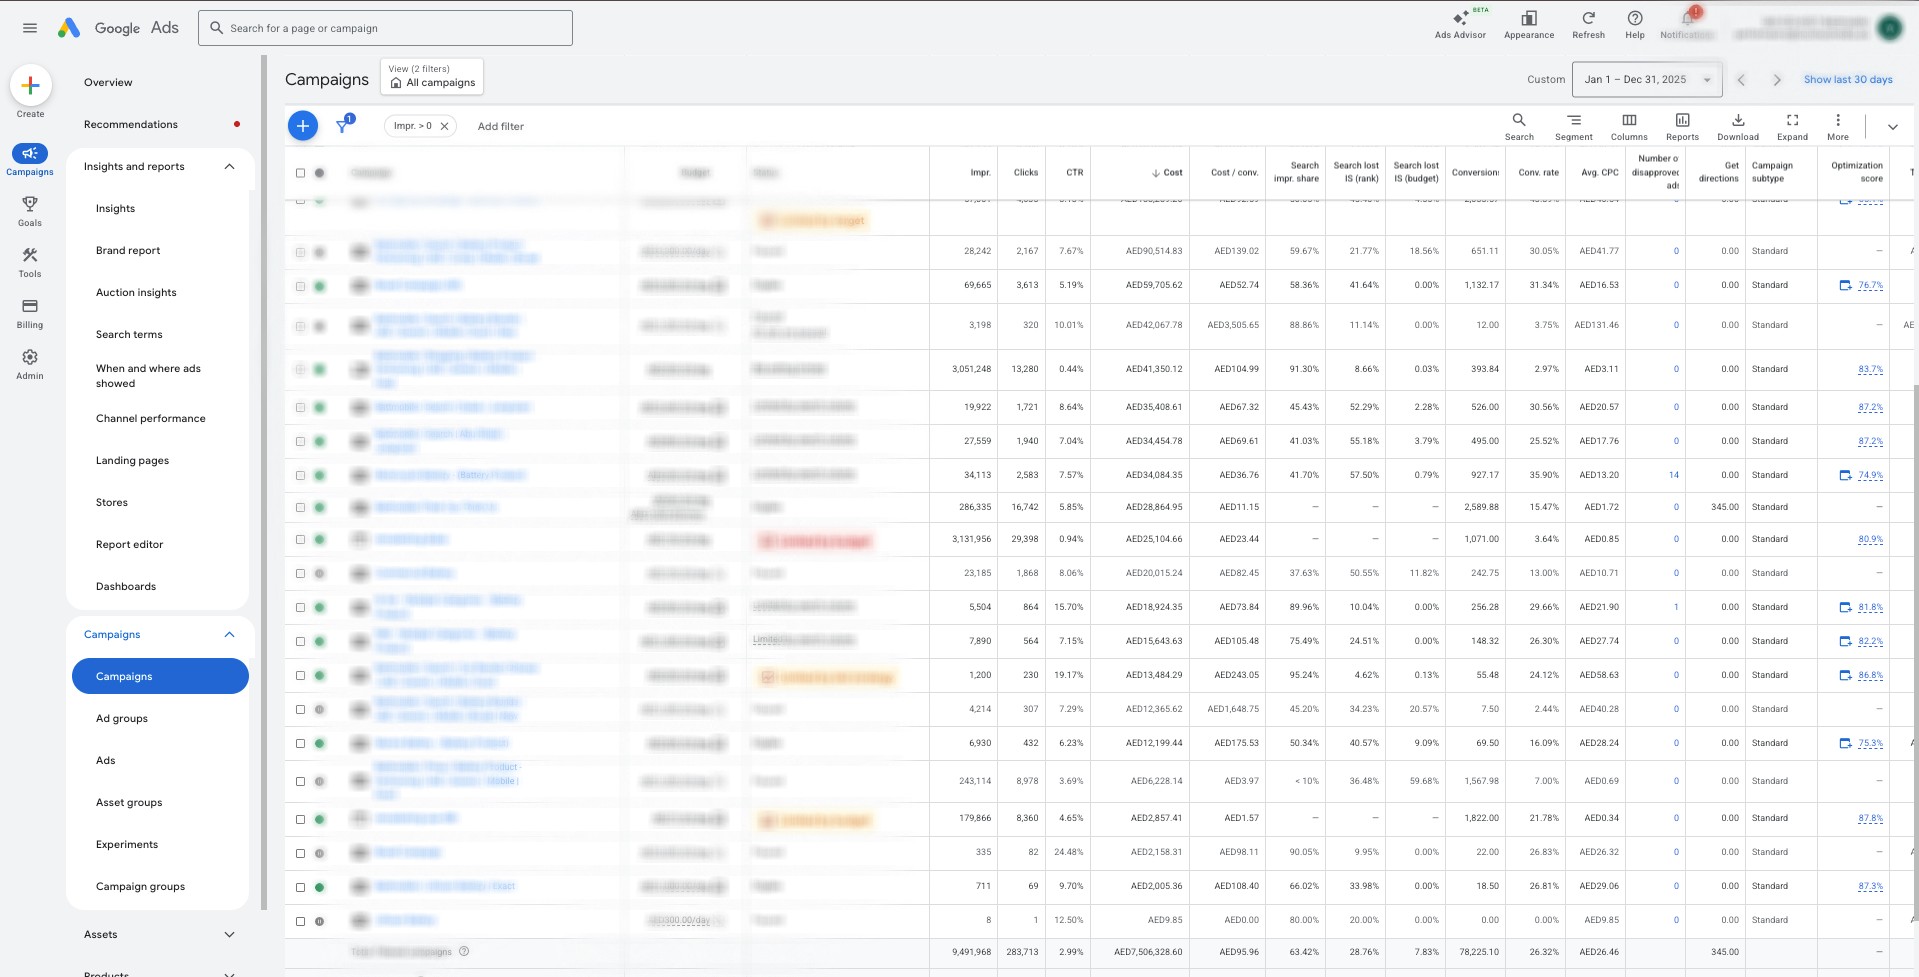Image resolution: width=1919 pixels, height=977 pixels.
Task: Open Ads Advisor beta
Action: click(x=1460, y=24)
